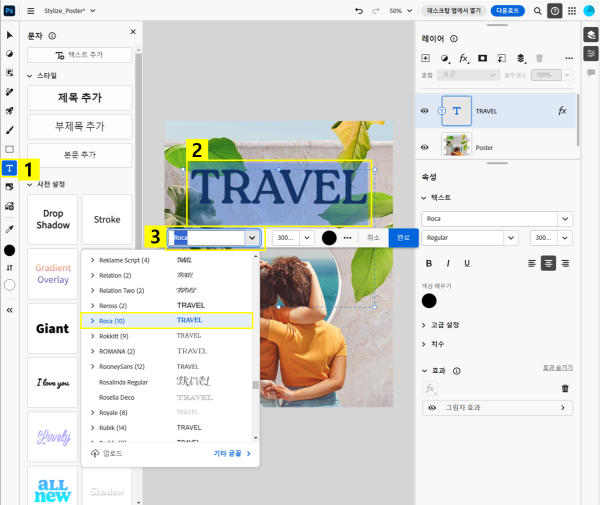Click text color swatch in floating bar

(x=329, y=238)
